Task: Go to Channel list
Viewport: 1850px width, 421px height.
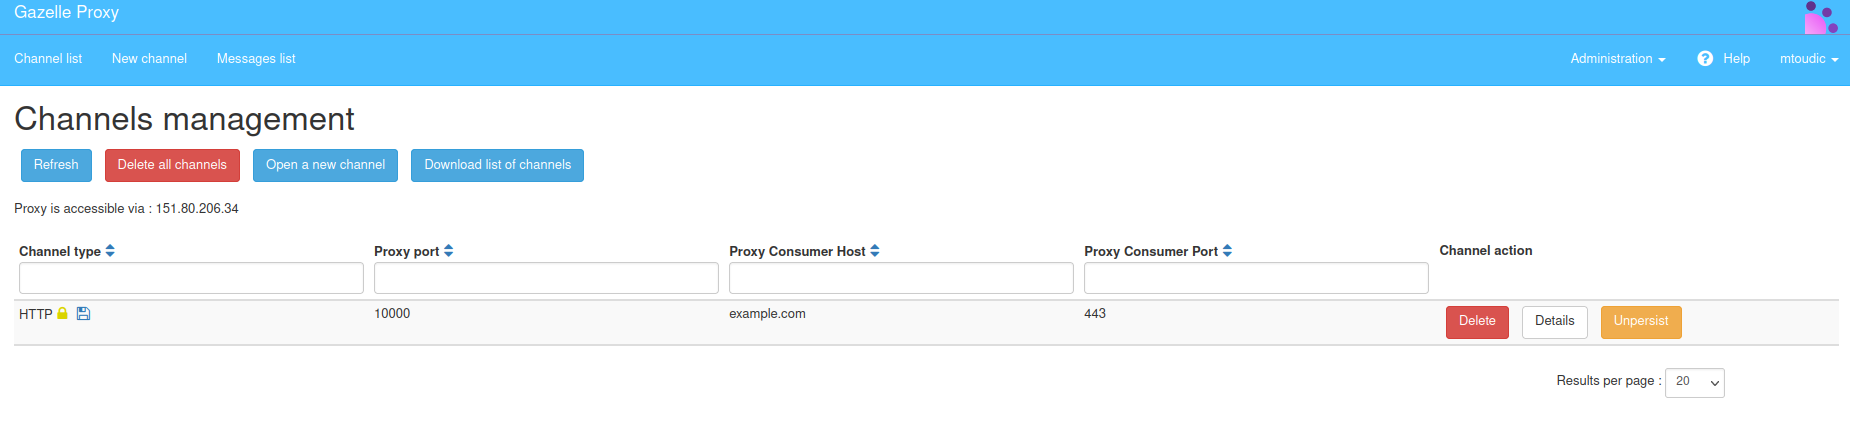Action: click(x=48, y=59)
